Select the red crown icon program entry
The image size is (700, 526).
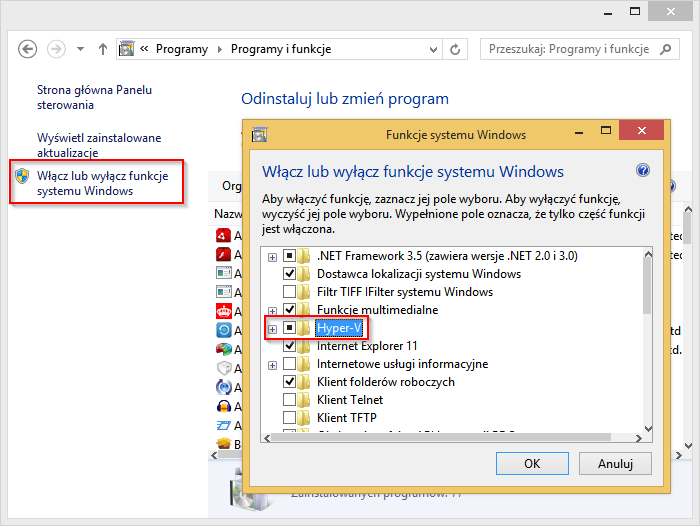223,311
